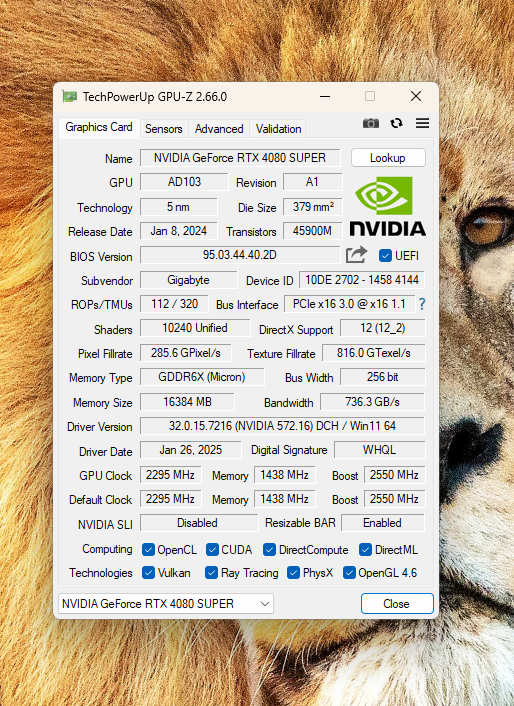Click the Resizable BAR value Enabled

[x=383, y=523]
